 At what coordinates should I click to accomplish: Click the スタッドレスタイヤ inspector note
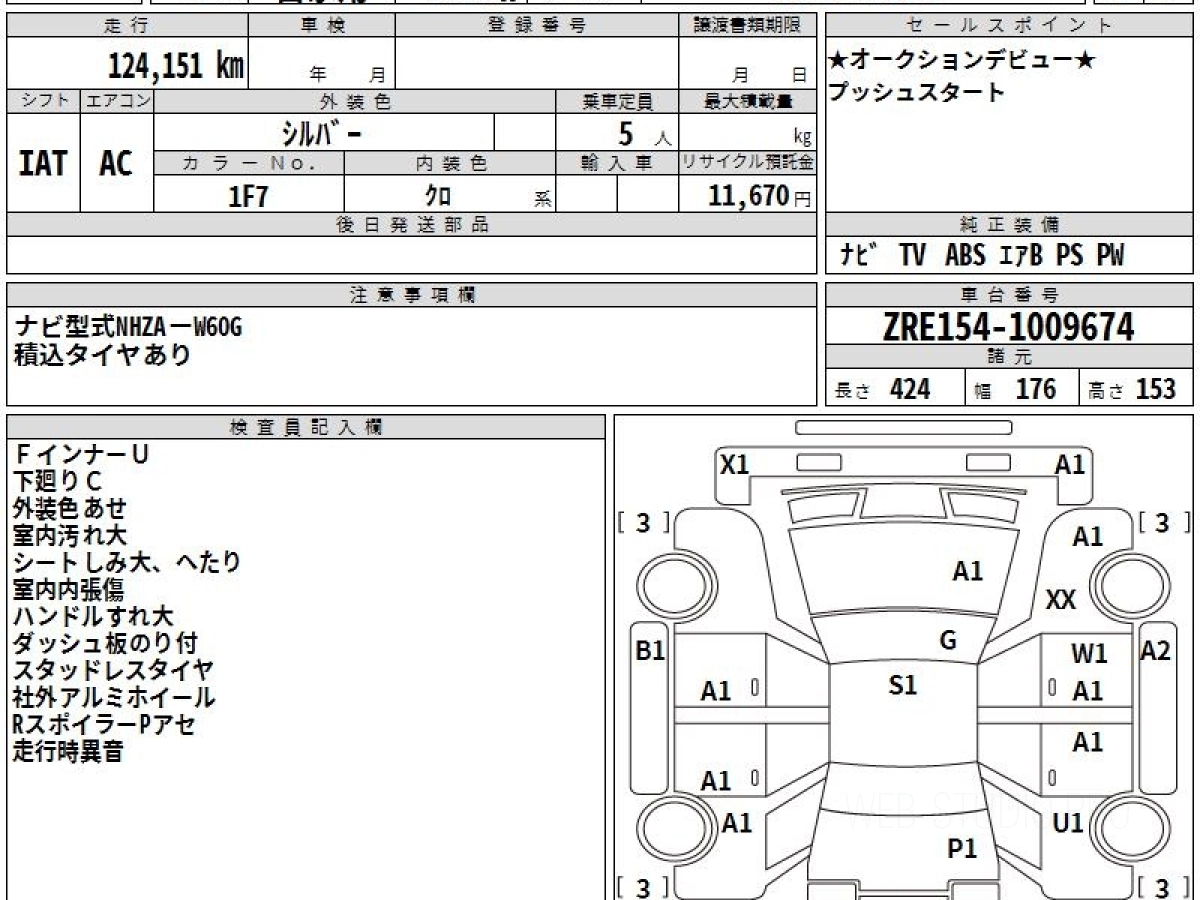114,671
